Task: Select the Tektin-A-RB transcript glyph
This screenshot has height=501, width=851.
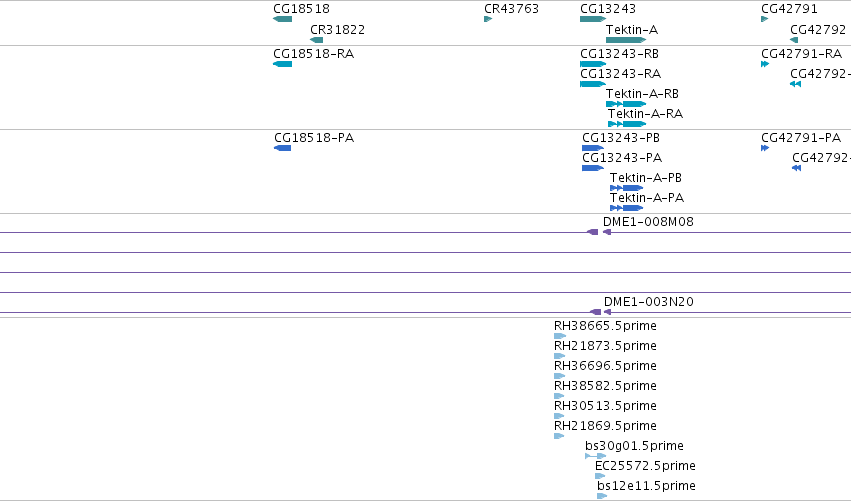Action: tap(626, 104)
